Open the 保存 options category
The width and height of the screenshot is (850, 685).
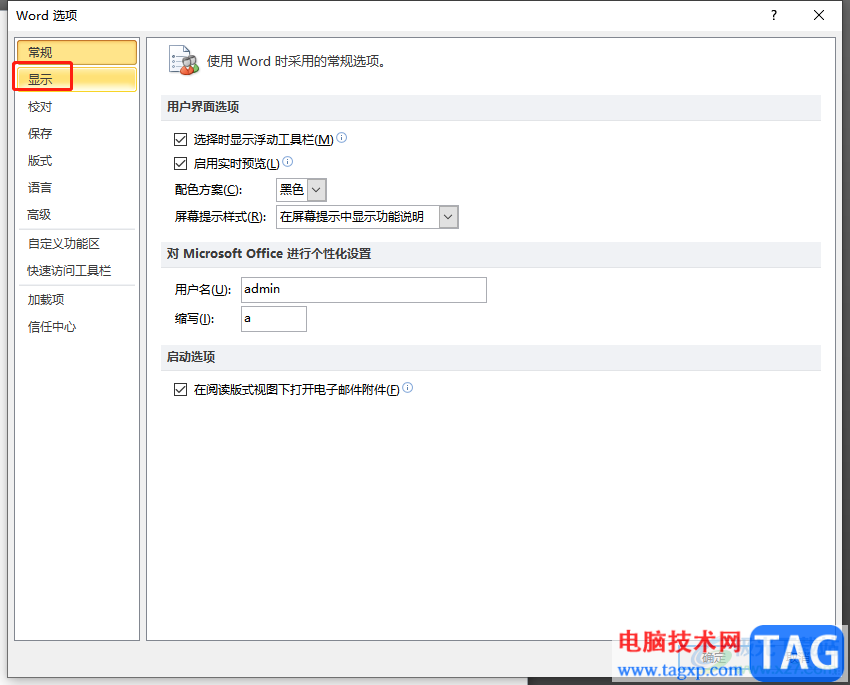(x=40, y=133)
